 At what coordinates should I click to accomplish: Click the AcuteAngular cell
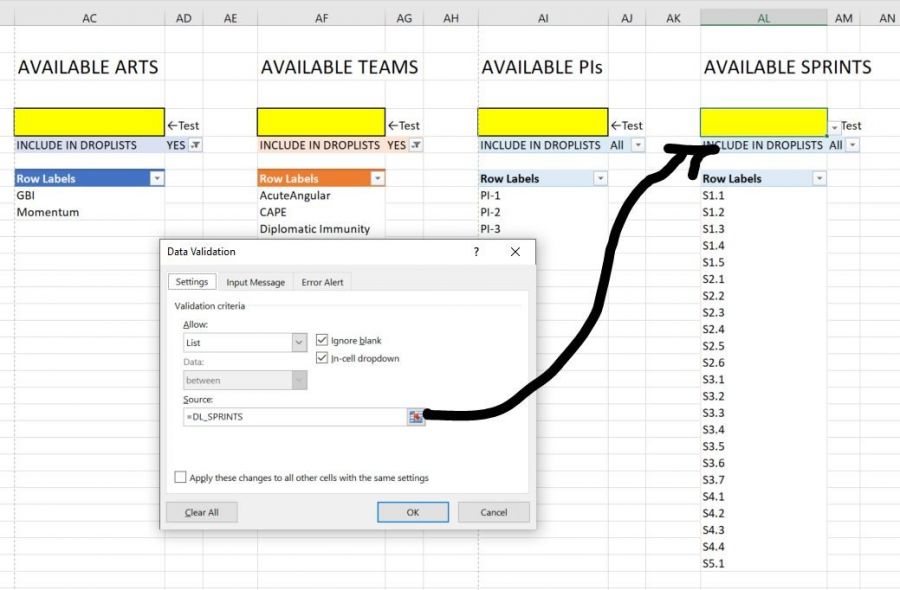[321, 196]
